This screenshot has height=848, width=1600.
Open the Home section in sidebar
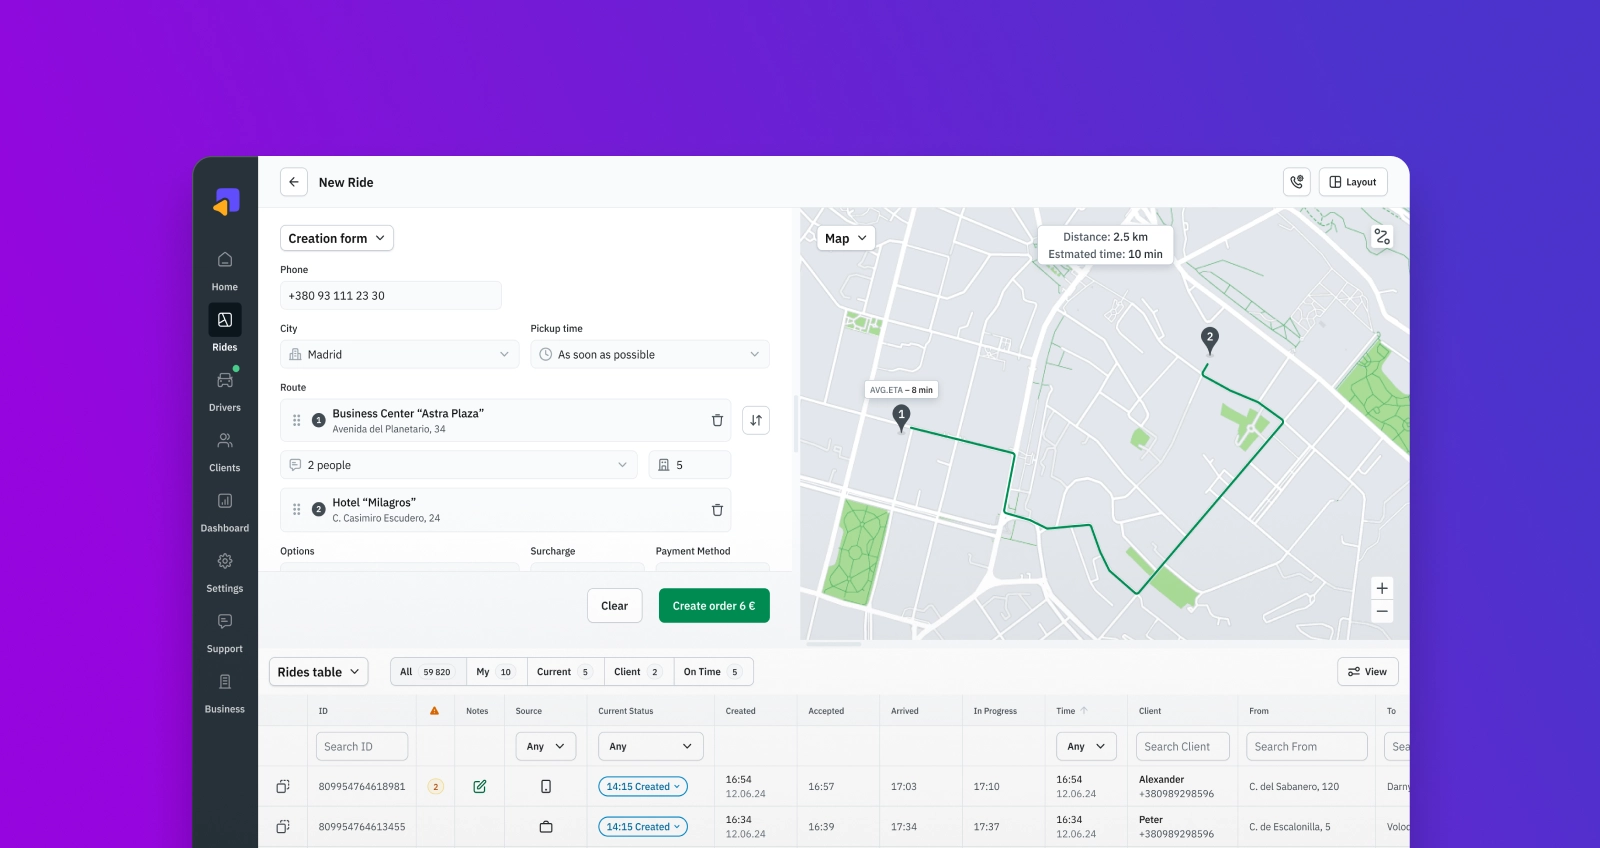(x=224, y=271)
